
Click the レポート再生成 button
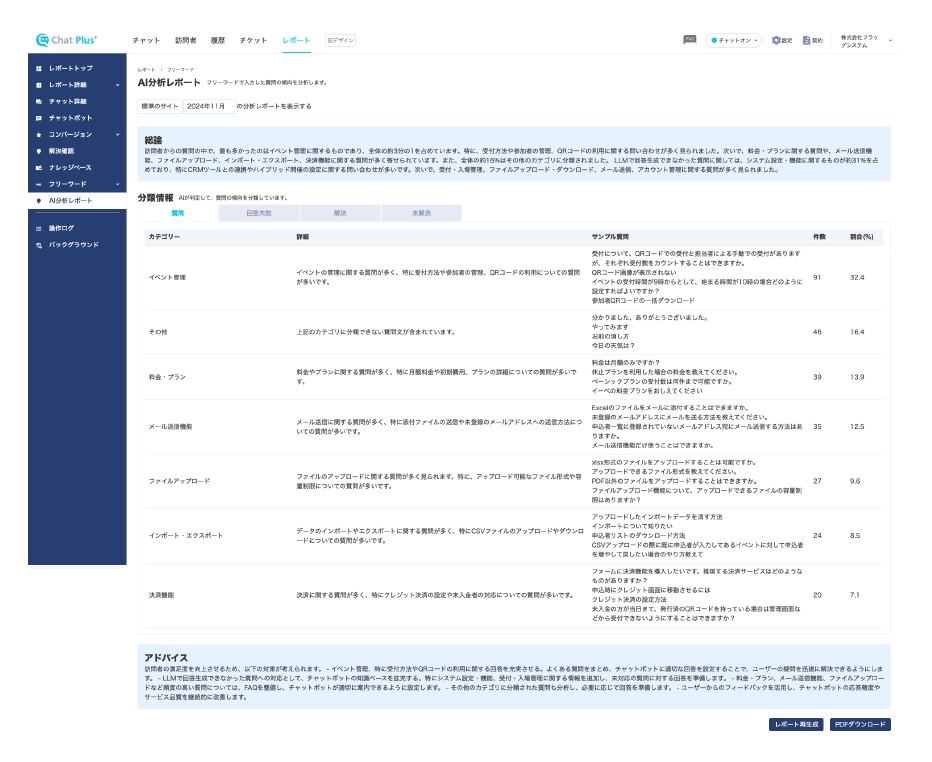click(795, 724)
